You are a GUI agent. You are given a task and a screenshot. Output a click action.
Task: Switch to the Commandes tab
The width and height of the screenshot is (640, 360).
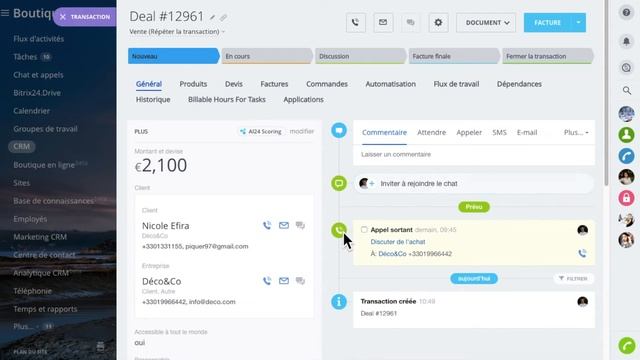click(327, 84)
